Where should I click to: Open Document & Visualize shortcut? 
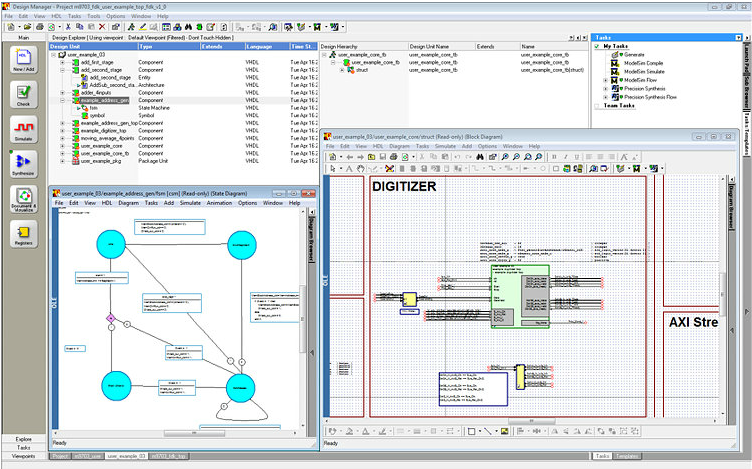click(x=23, y=198)
